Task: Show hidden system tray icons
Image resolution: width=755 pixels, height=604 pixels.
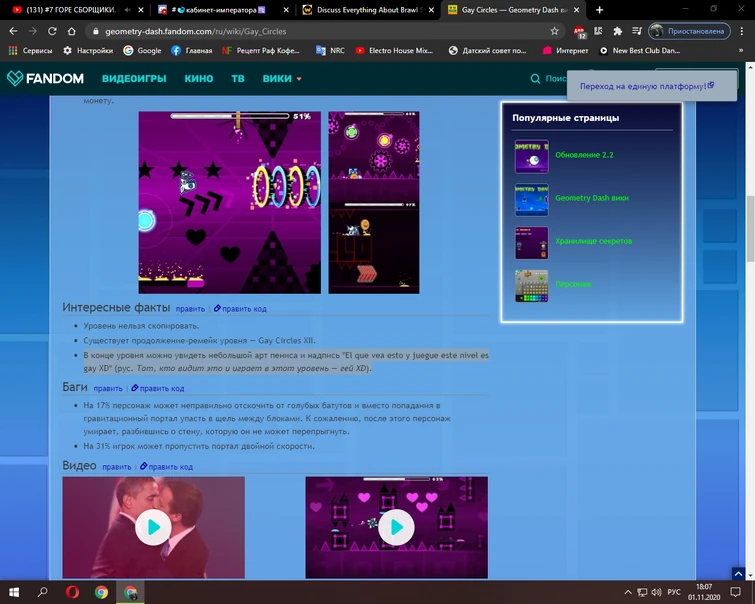Action: tap(628, 592)
